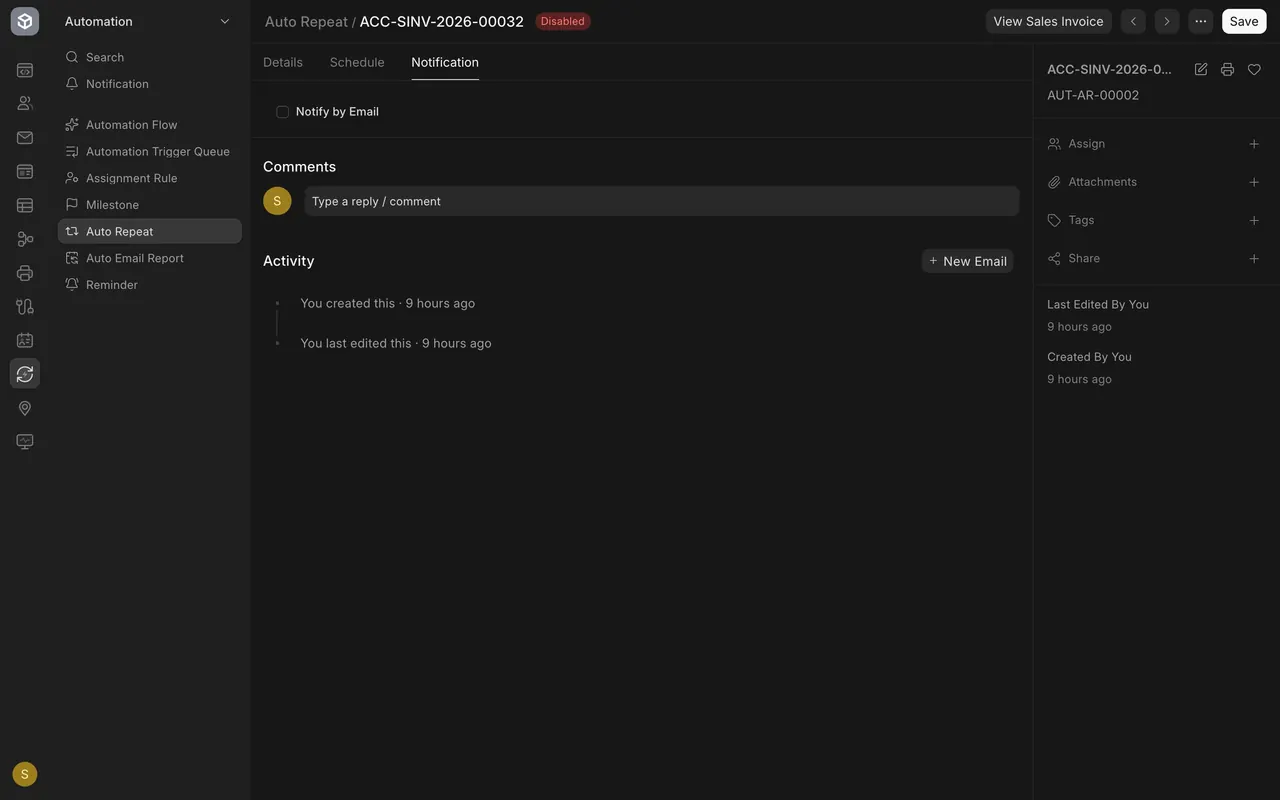Screen dimensions: 1280x800
Task: Add file with Attachments plus icon
Action: point(1254,182)
